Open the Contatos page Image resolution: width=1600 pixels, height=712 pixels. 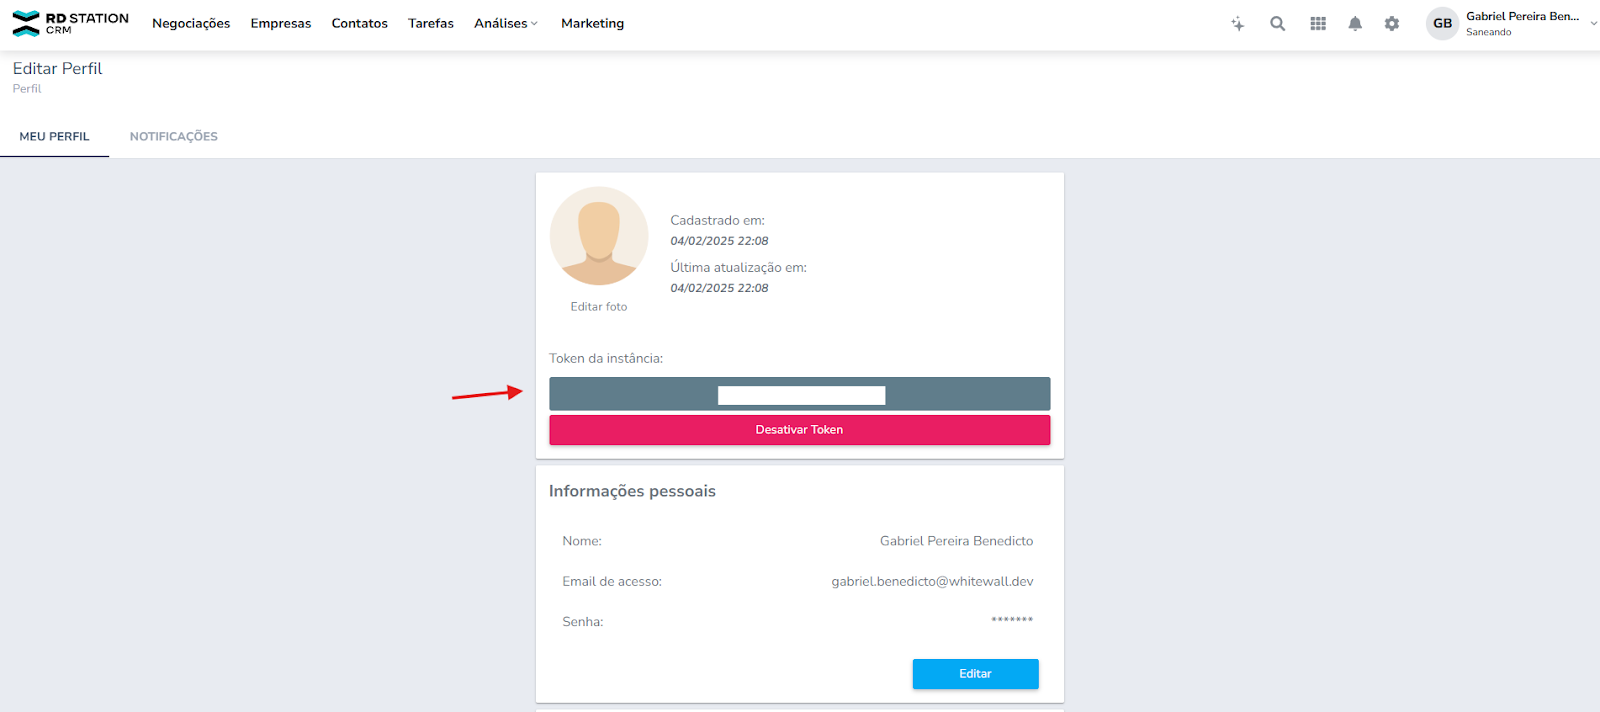(x=360, y=24)
